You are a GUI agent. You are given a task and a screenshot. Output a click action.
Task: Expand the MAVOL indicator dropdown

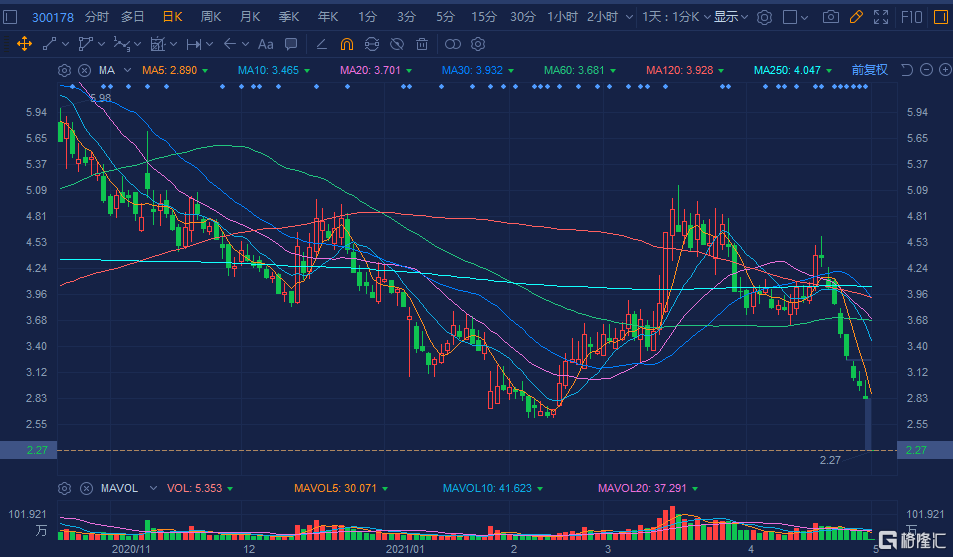point(152,489)
